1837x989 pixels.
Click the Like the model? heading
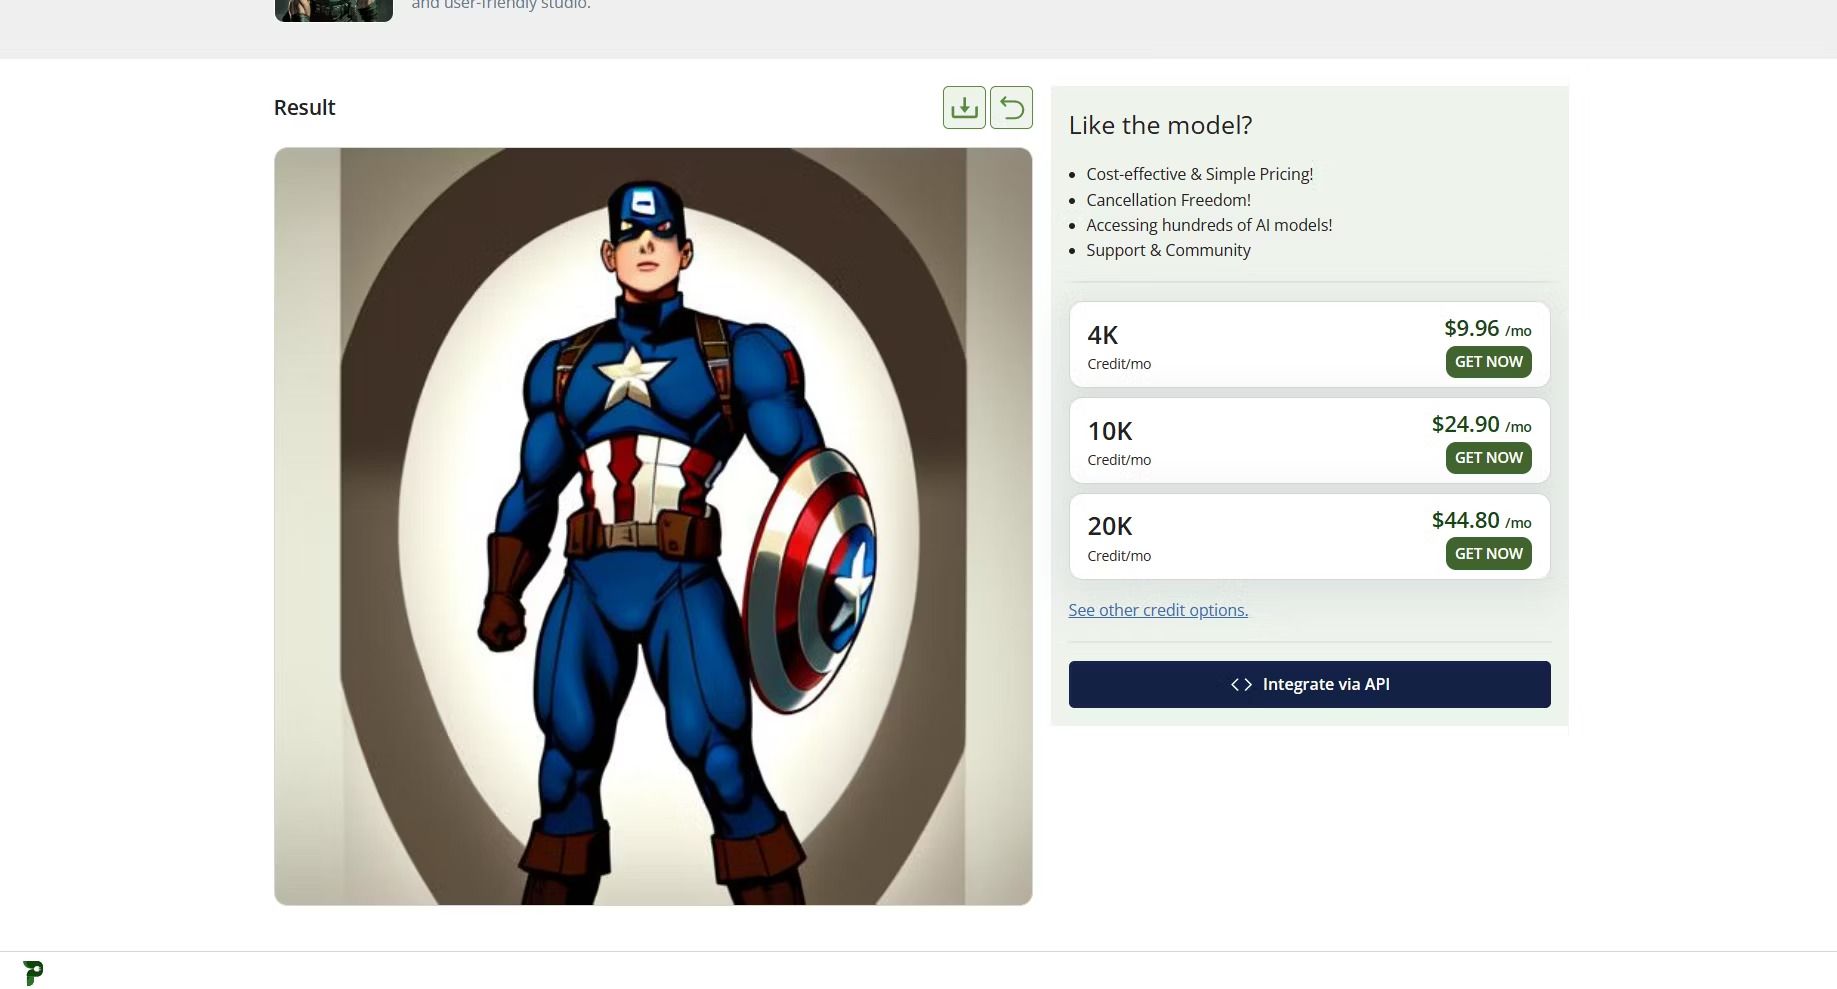tap(1160, 125)
